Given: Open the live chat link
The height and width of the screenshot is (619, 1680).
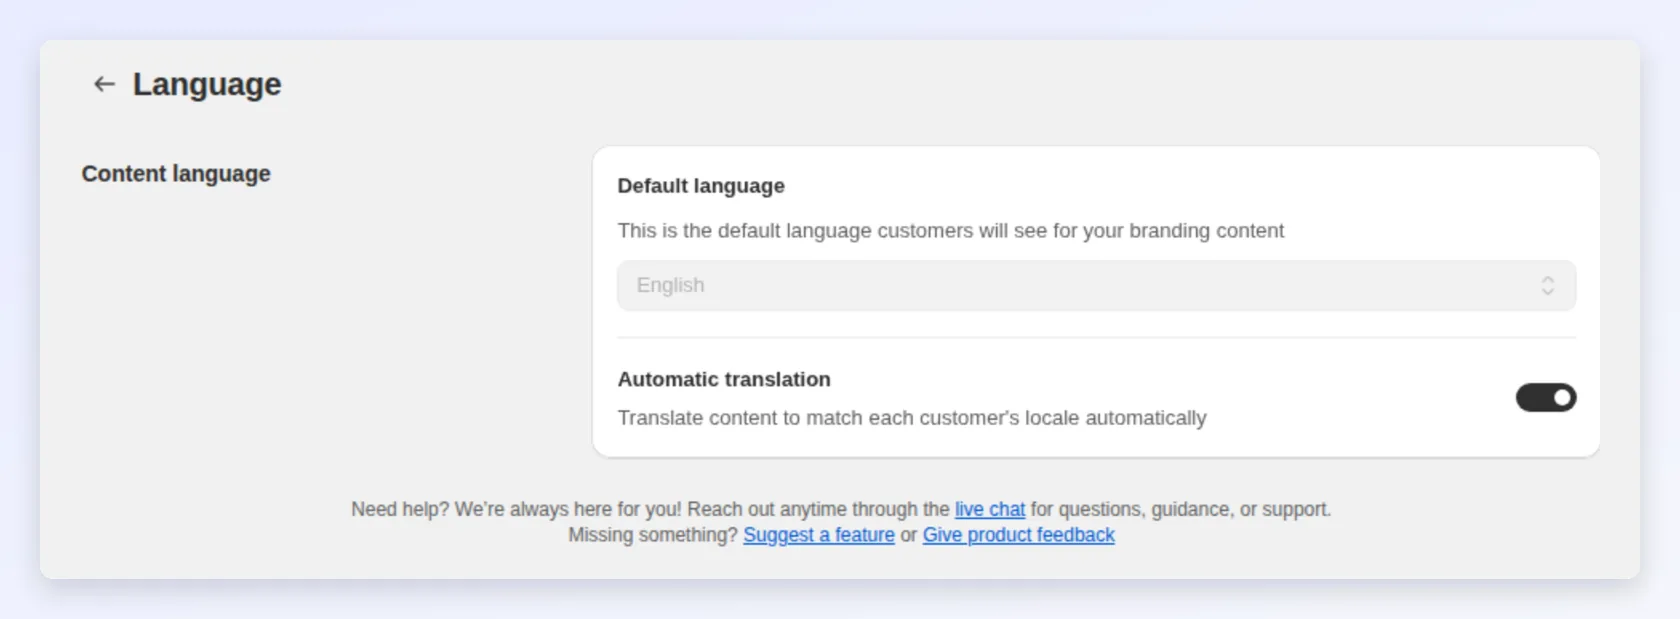Looking at the screenshot, I should click(989, 509).
